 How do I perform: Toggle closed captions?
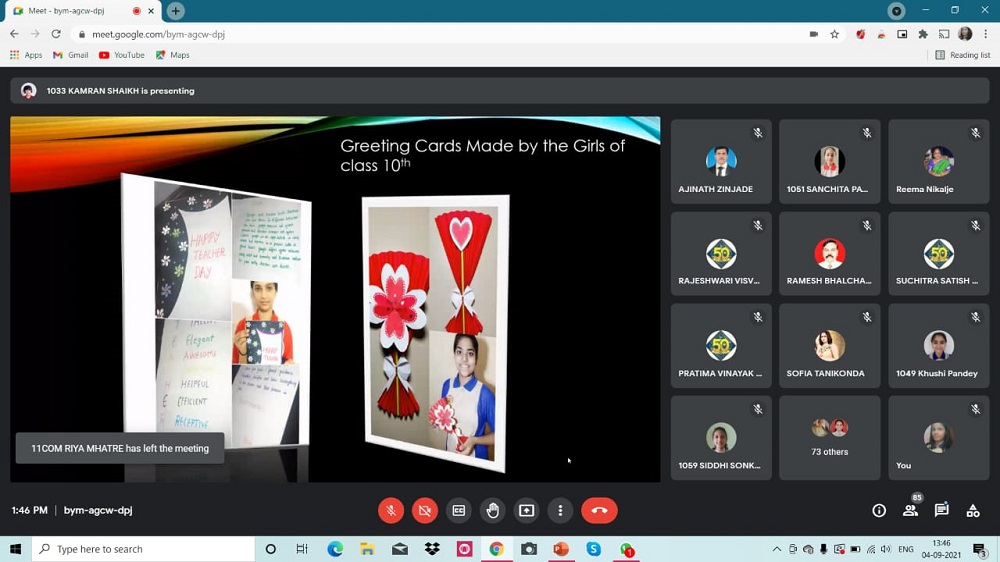(459, 510)
